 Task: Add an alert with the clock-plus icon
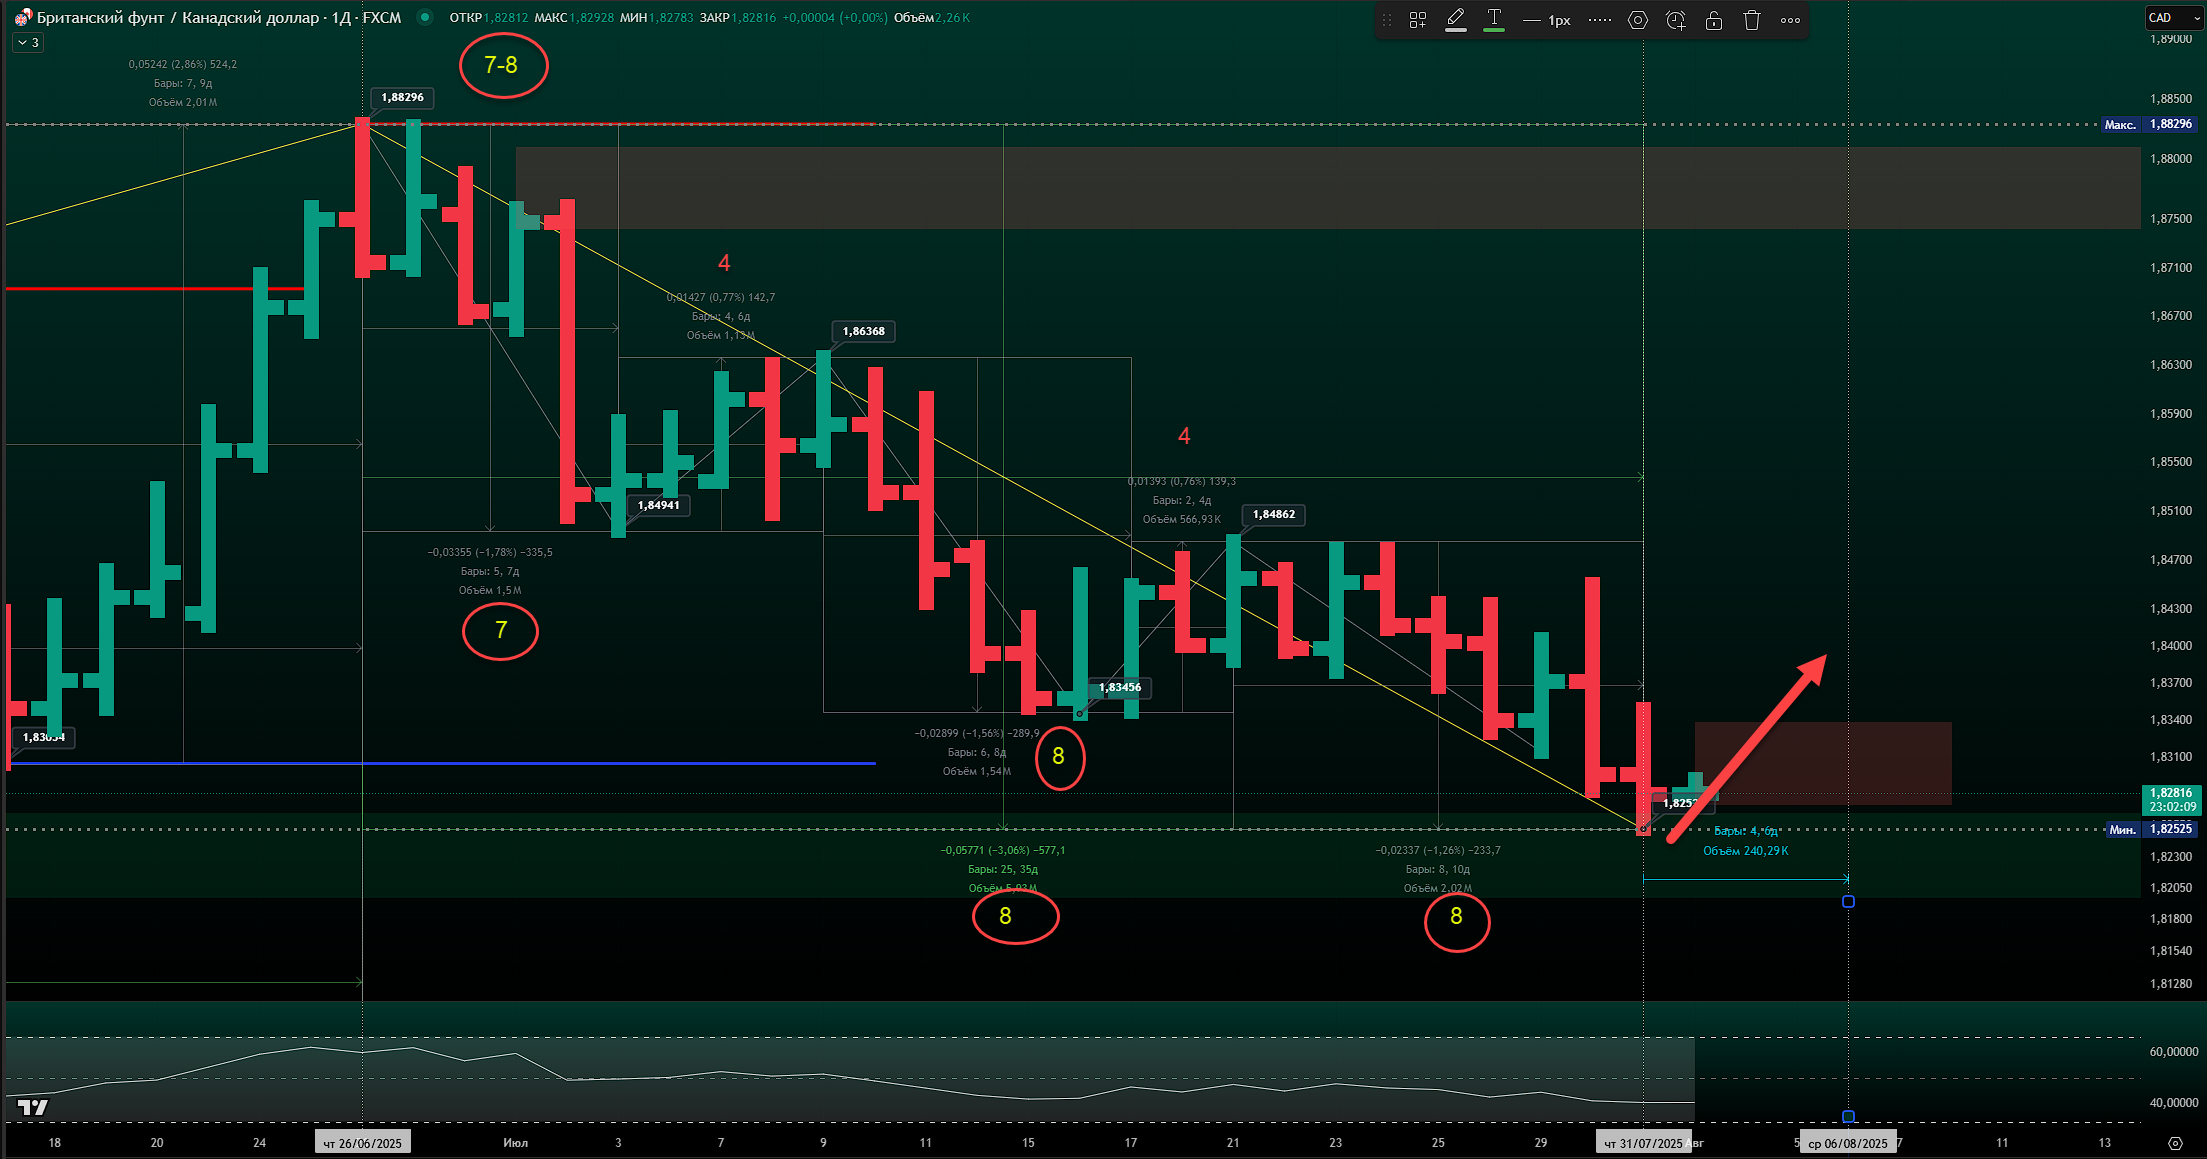[1676, 20]
